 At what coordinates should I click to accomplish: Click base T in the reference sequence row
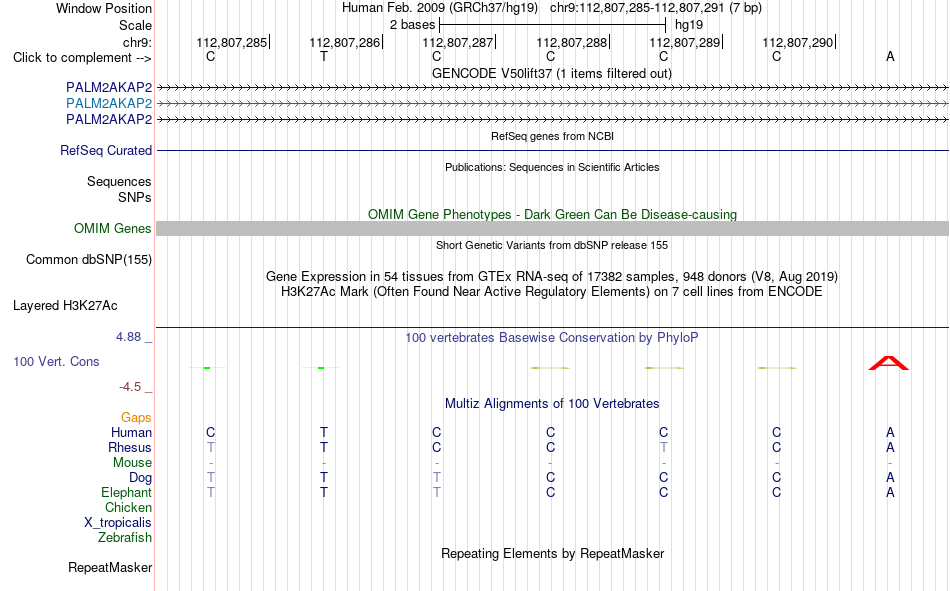[324, 56]
